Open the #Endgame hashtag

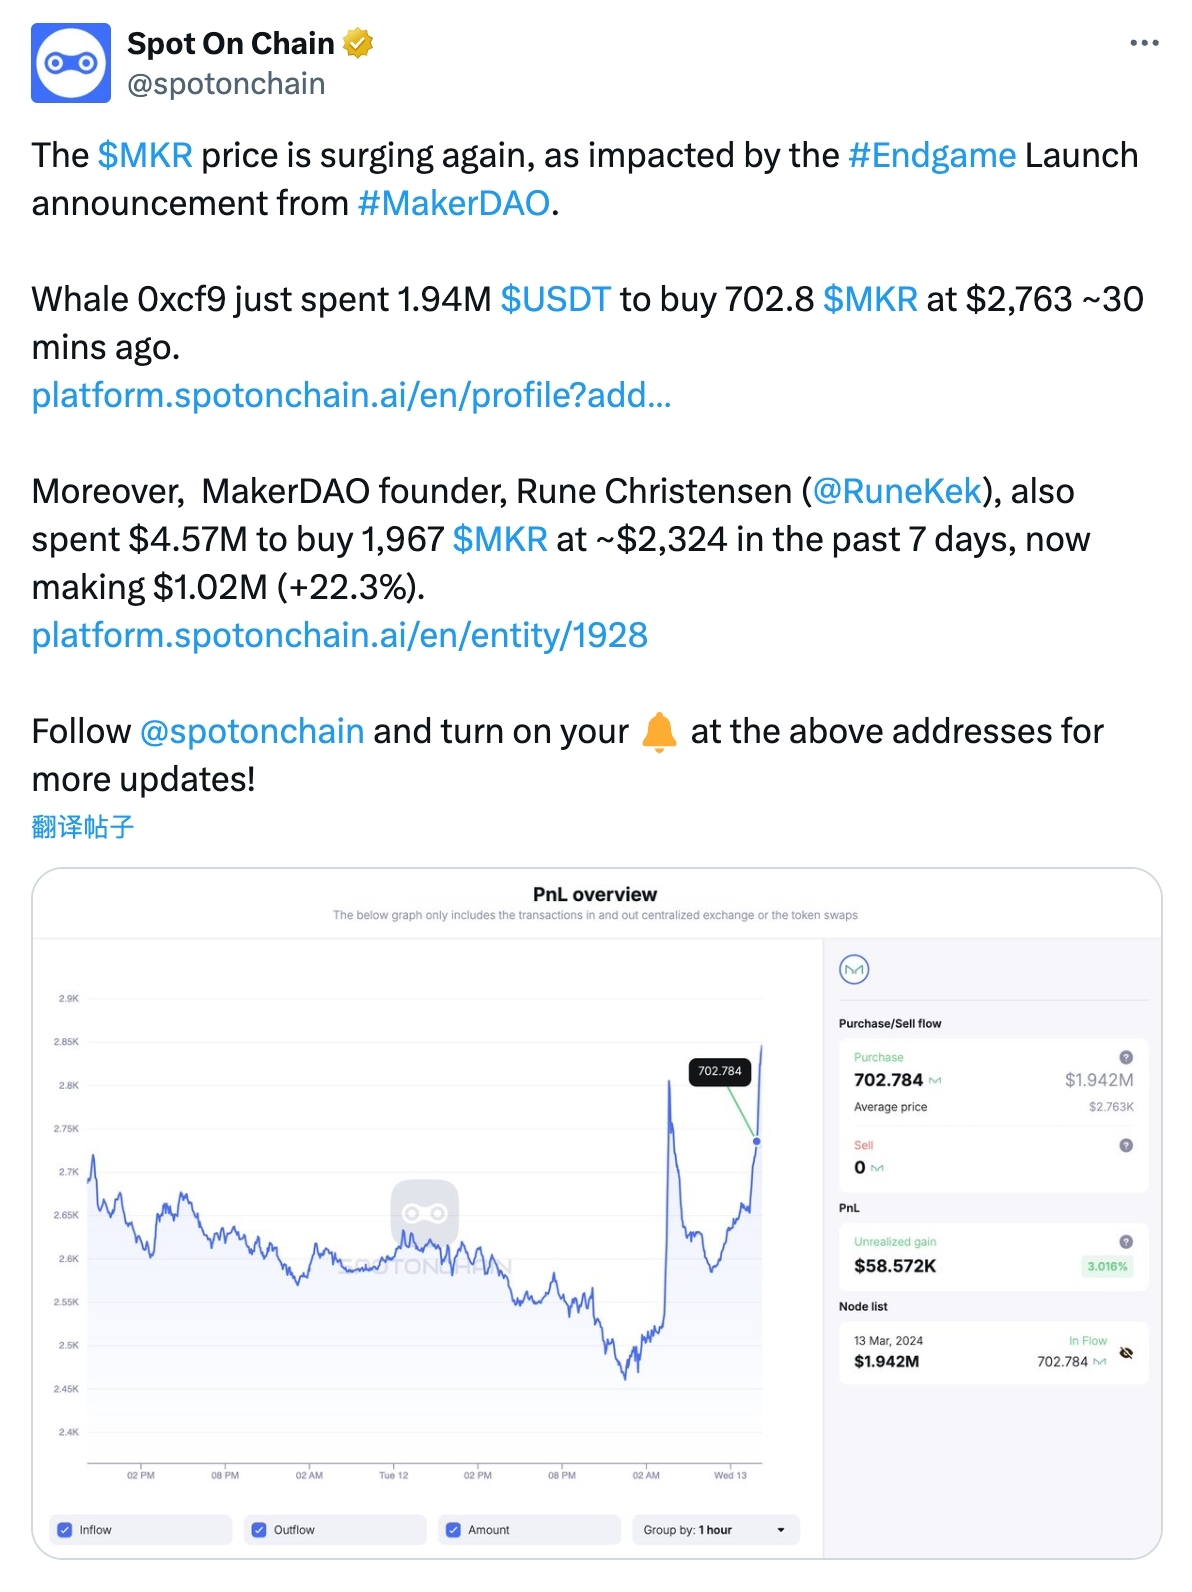932,155
